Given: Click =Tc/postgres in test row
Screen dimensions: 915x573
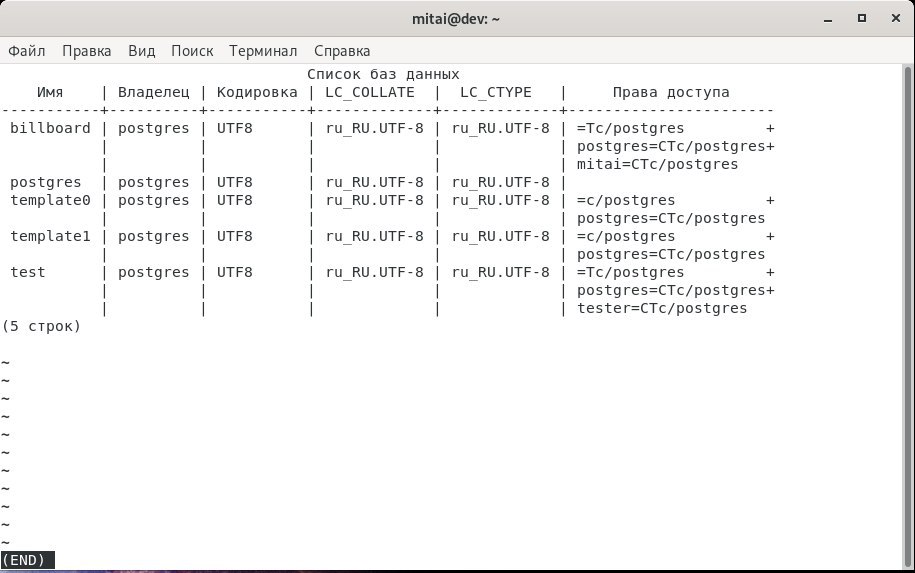Looking at the screenshot, I should [630, 272].
